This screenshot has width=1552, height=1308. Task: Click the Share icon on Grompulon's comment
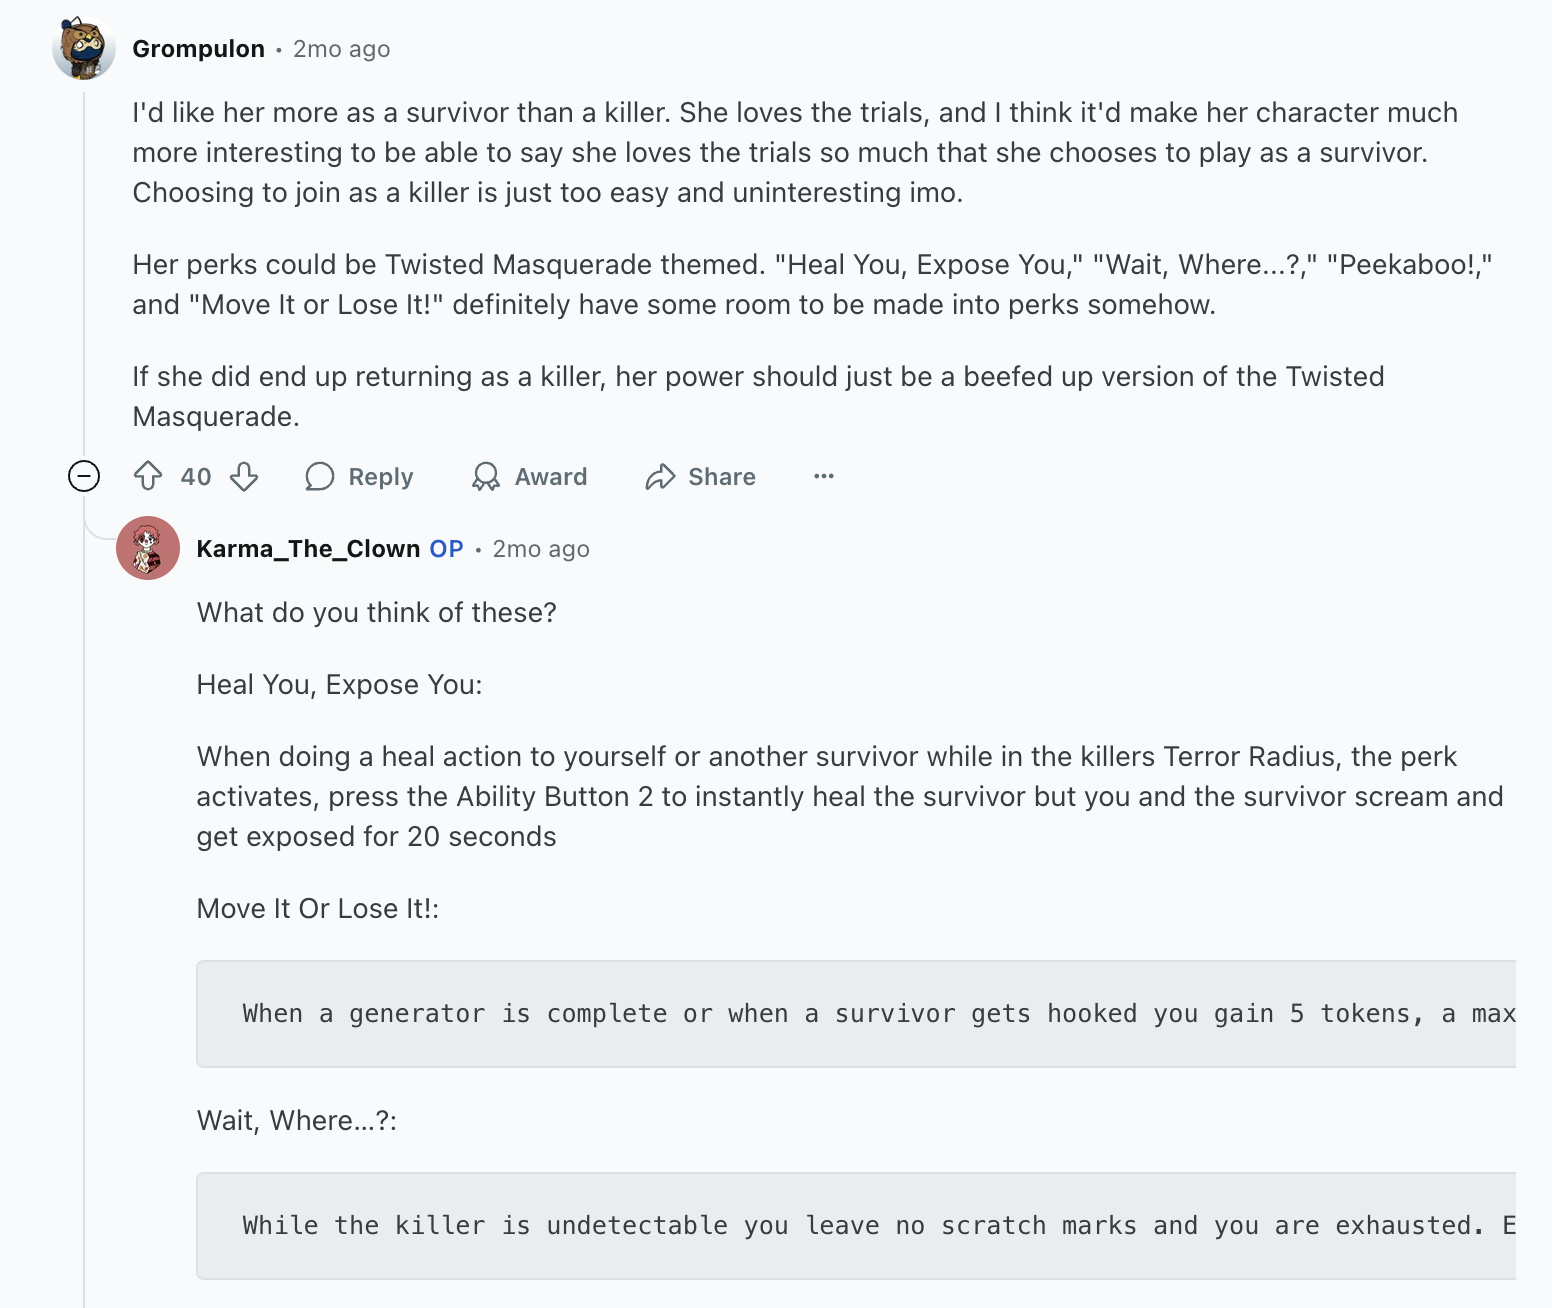(x=660, y=477)
